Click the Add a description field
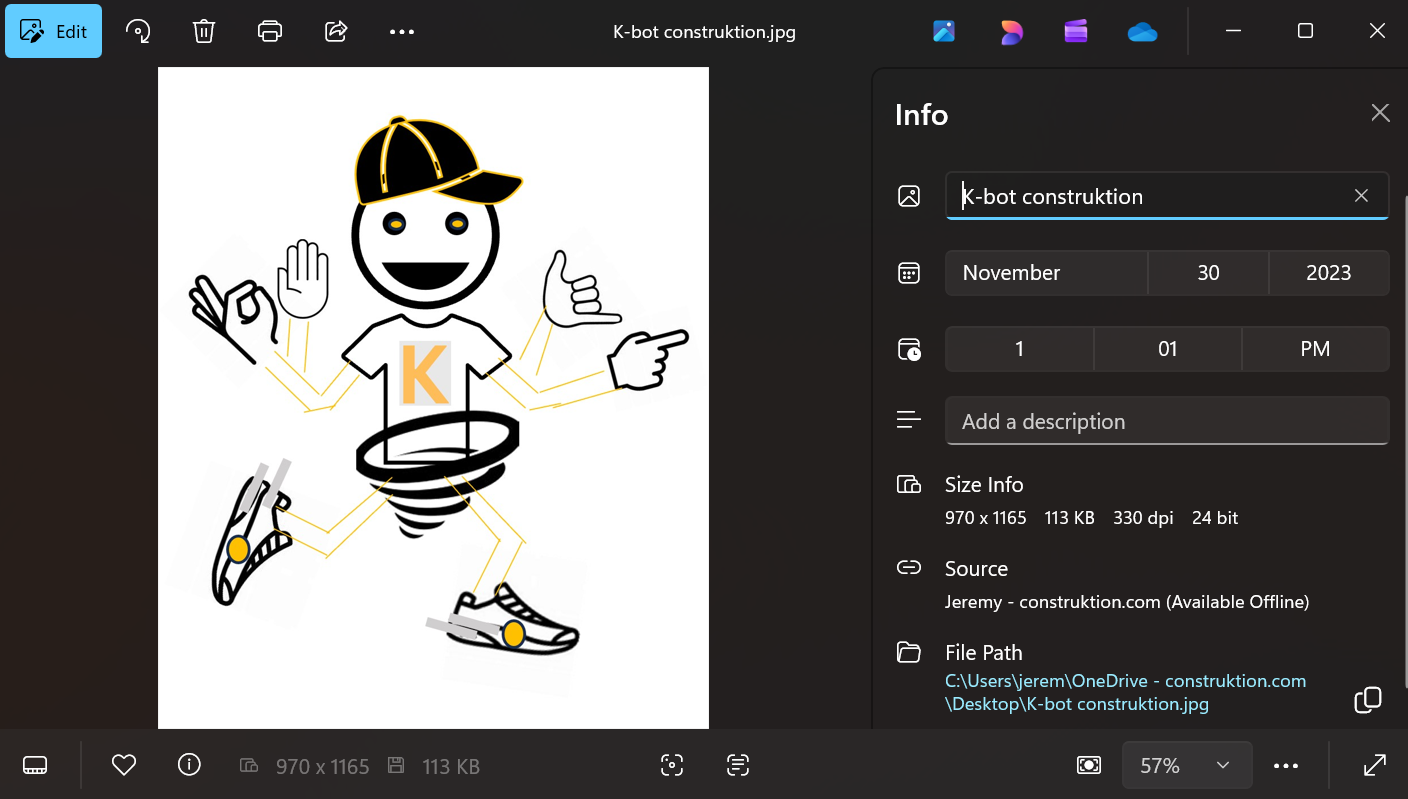 click(1167, 421)
